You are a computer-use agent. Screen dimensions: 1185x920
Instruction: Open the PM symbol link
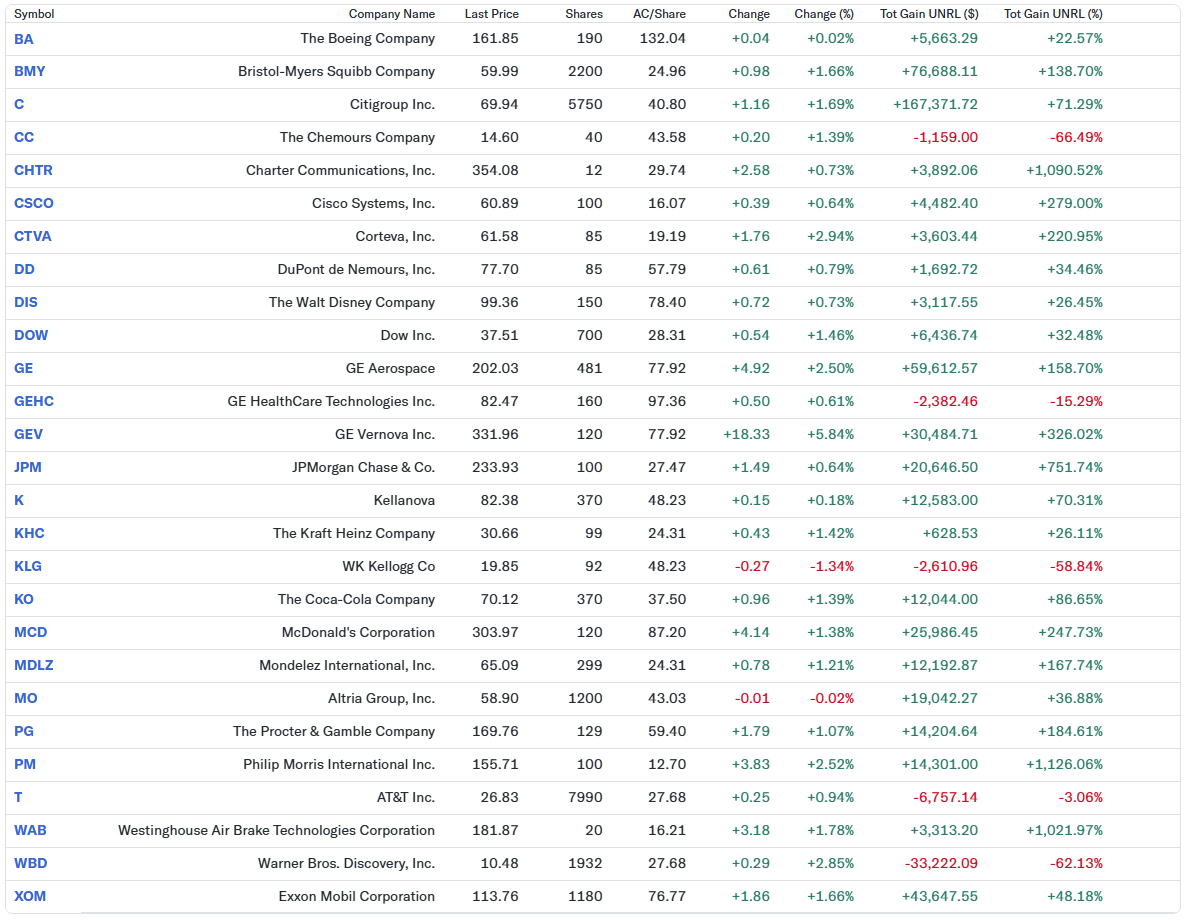pyautogui.click(x=25, y=764)
